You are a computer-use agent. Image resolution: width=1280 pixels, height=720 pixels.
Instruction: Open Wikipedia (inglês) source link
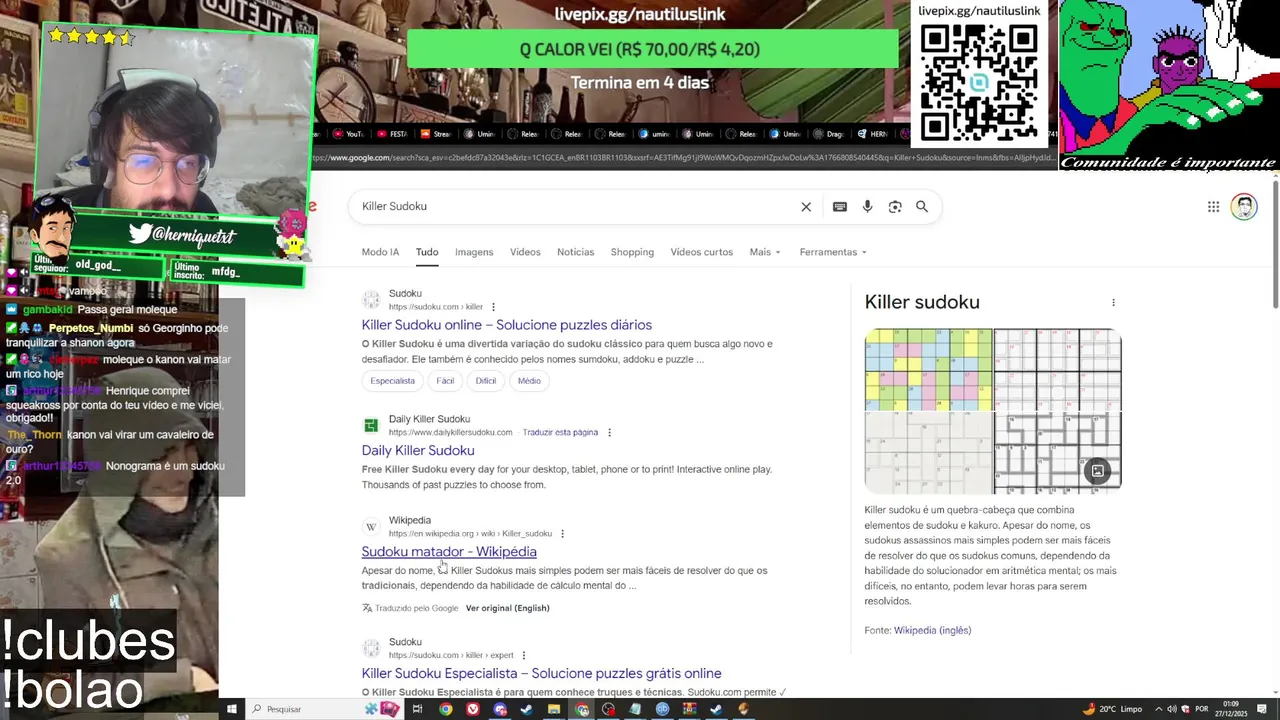[932, 630]
